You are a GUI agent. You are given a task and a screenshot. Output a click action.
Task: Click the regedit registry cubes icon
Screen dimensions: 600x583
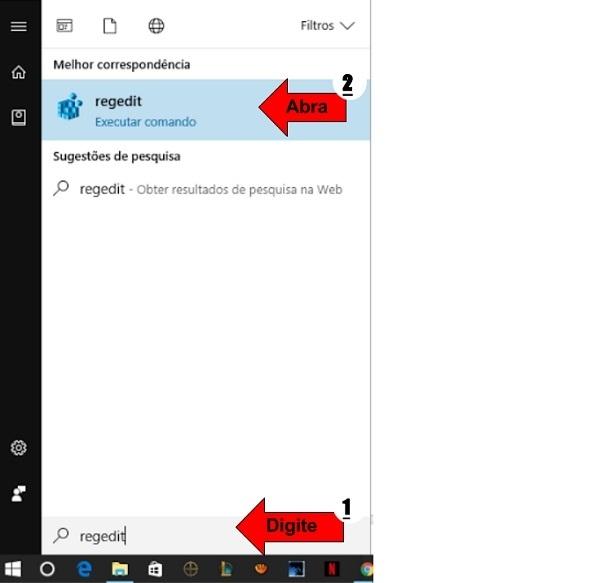point(70,106)
